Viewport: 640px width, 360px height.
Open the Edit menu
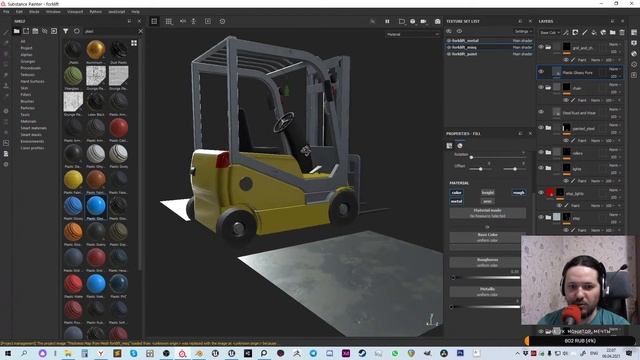19,12
